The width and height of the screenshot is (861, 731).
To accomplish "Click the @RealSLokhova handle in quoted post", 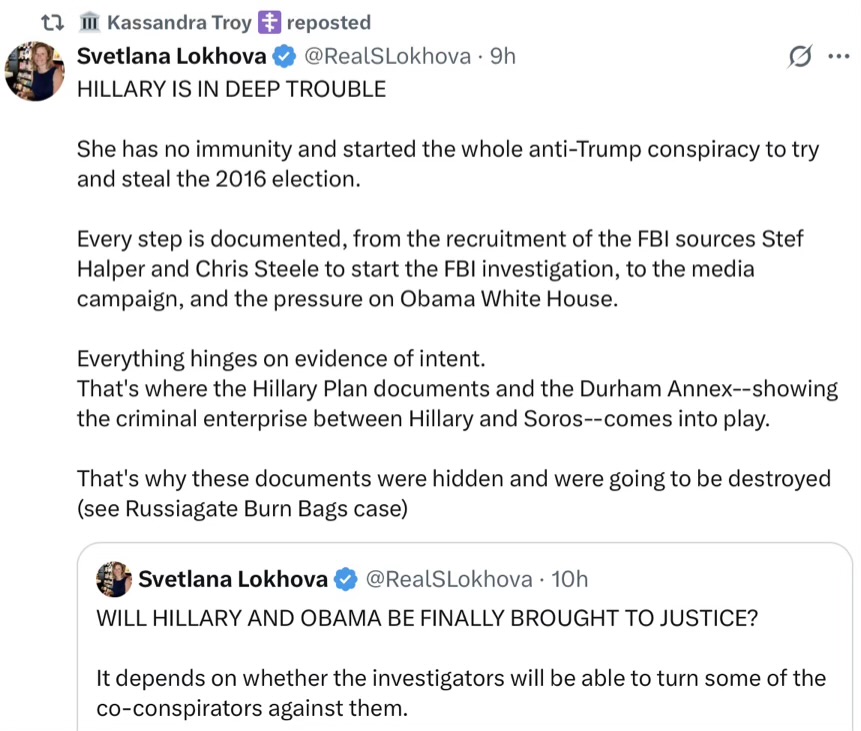I will (448, 579).
